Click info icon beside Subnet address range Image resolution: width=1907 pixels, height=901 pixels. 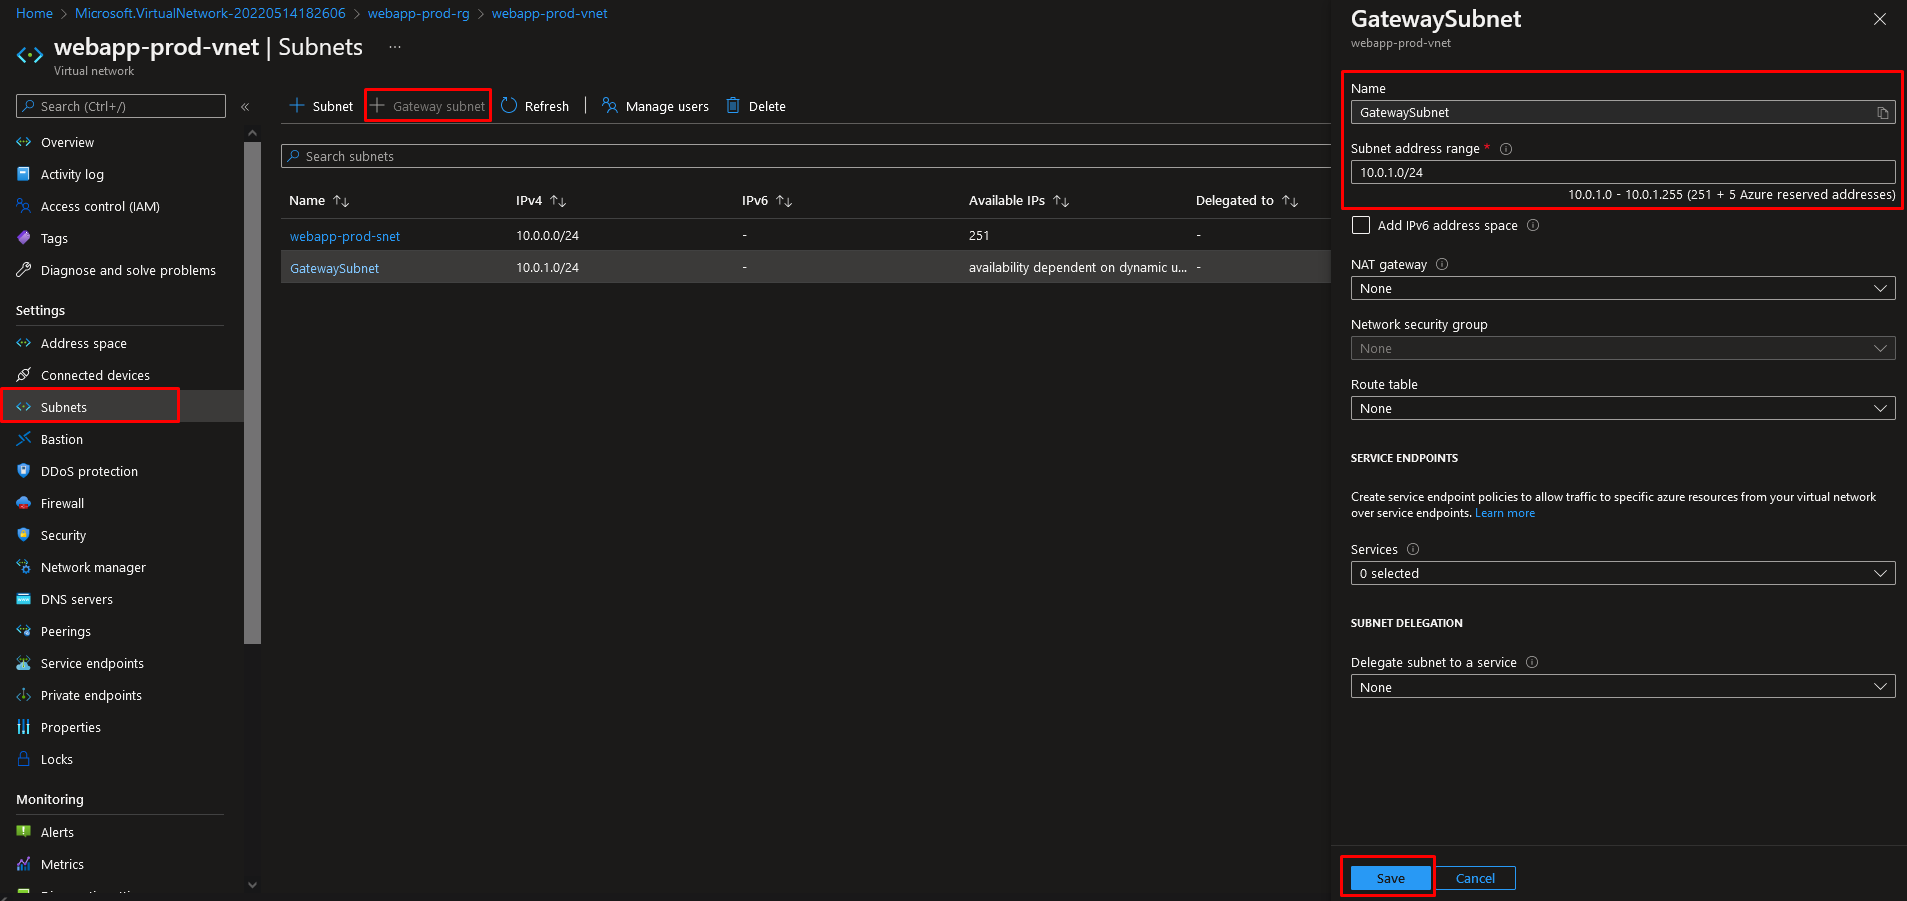(x=1506, y=149)
